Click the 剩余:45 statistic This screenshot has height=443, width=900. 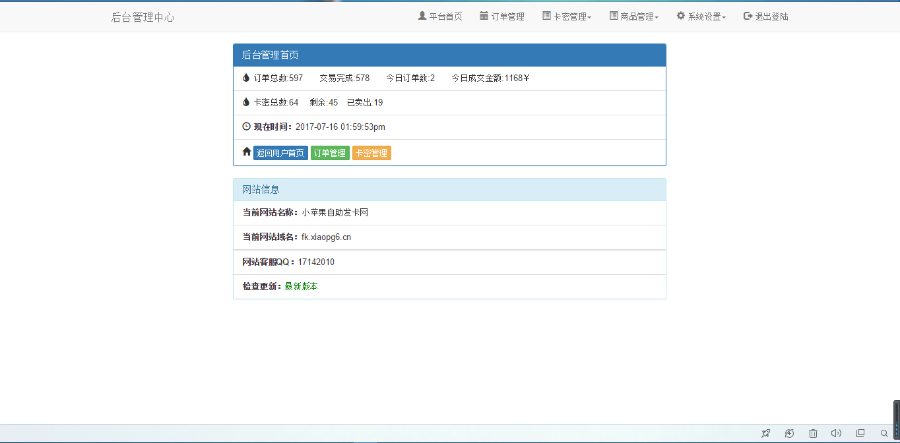[324, 103]
